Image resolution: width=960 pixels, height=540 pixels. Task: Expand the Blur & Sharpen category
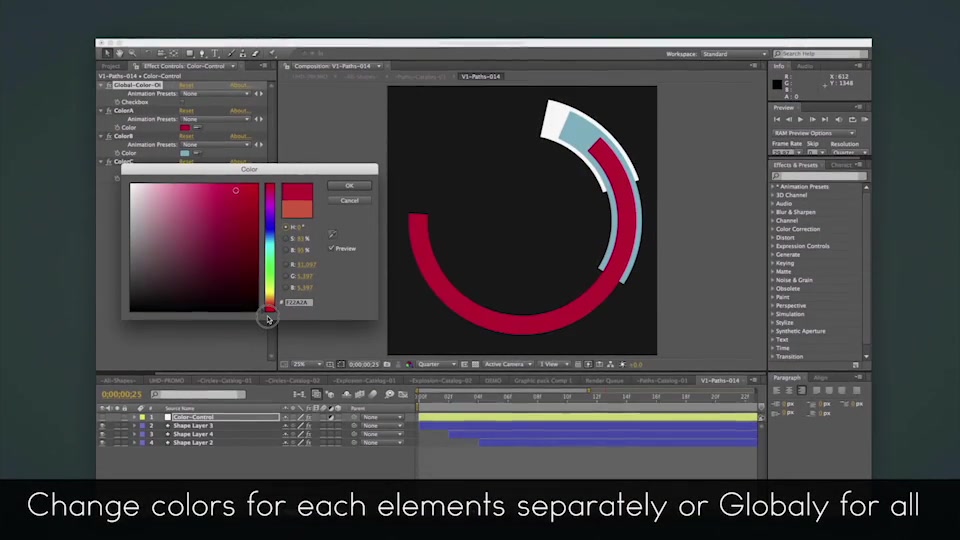point(773,212)
